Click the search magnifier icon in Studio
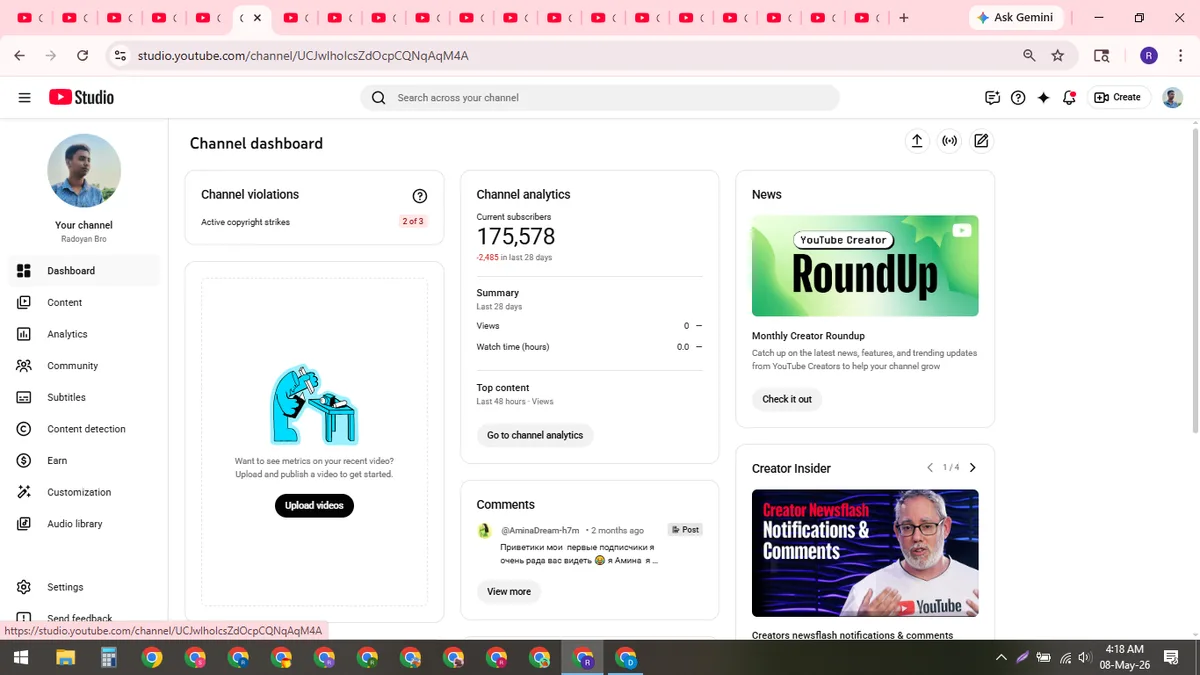The image size is (1200, 675). [x=378, y=98]
